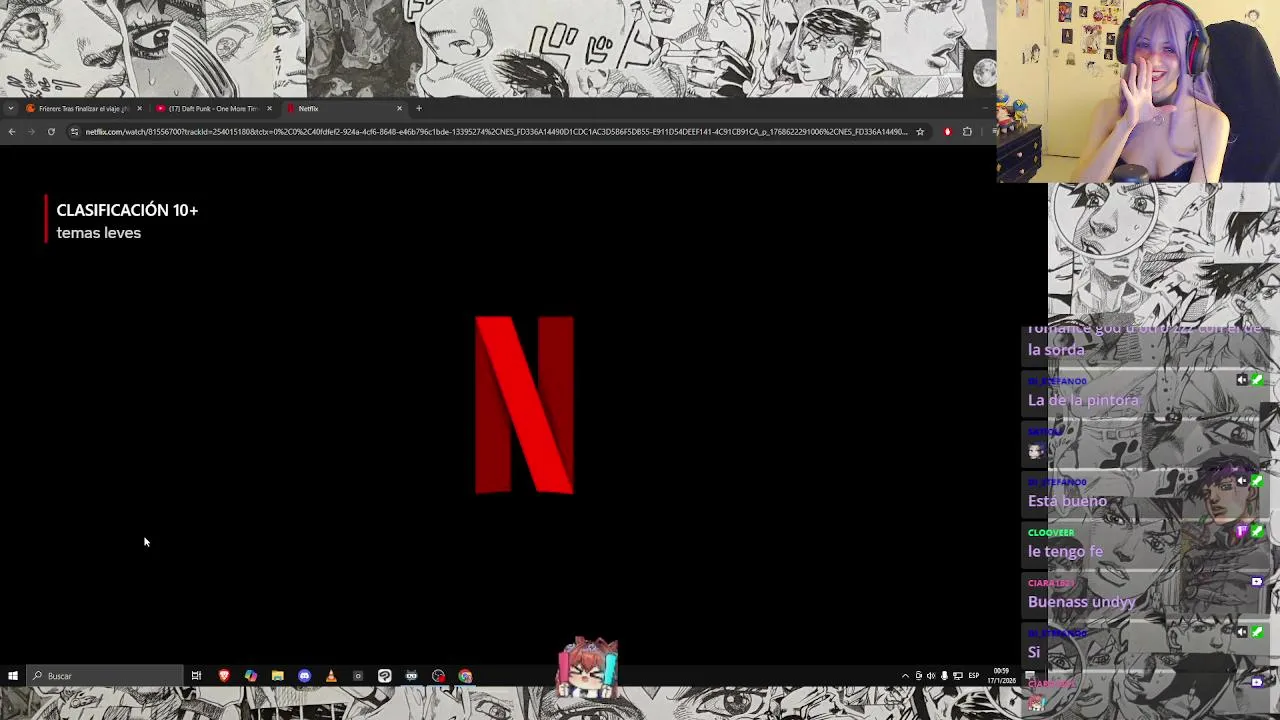Click the 'Buenass undyy' chat message
Viewport: 1280px width, 720px height.
(x=1081, y=602)
